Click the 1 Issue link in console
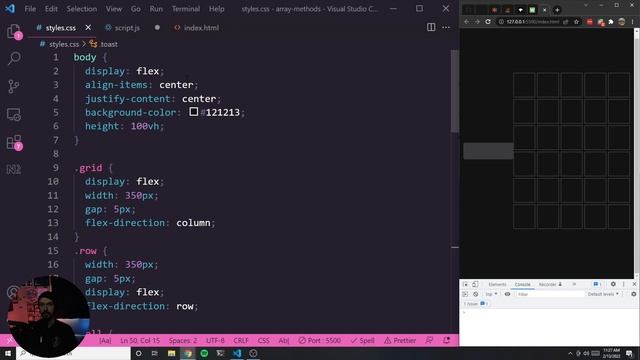 476,304
